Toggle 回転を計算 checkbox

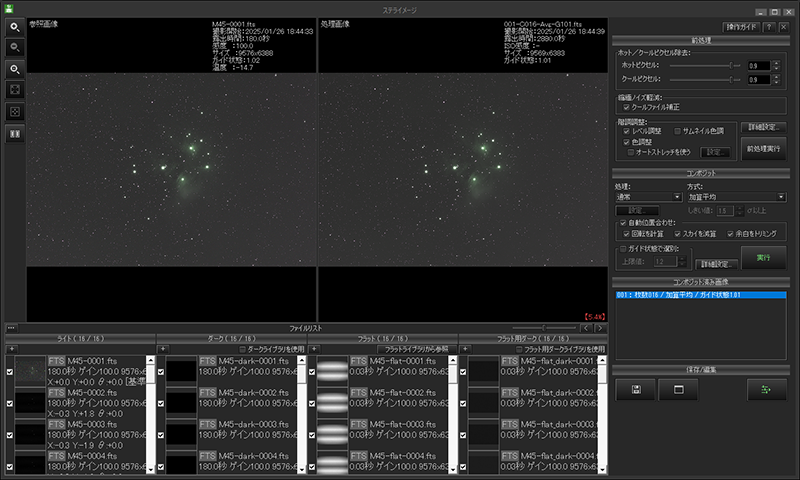(x=627, y=234)
